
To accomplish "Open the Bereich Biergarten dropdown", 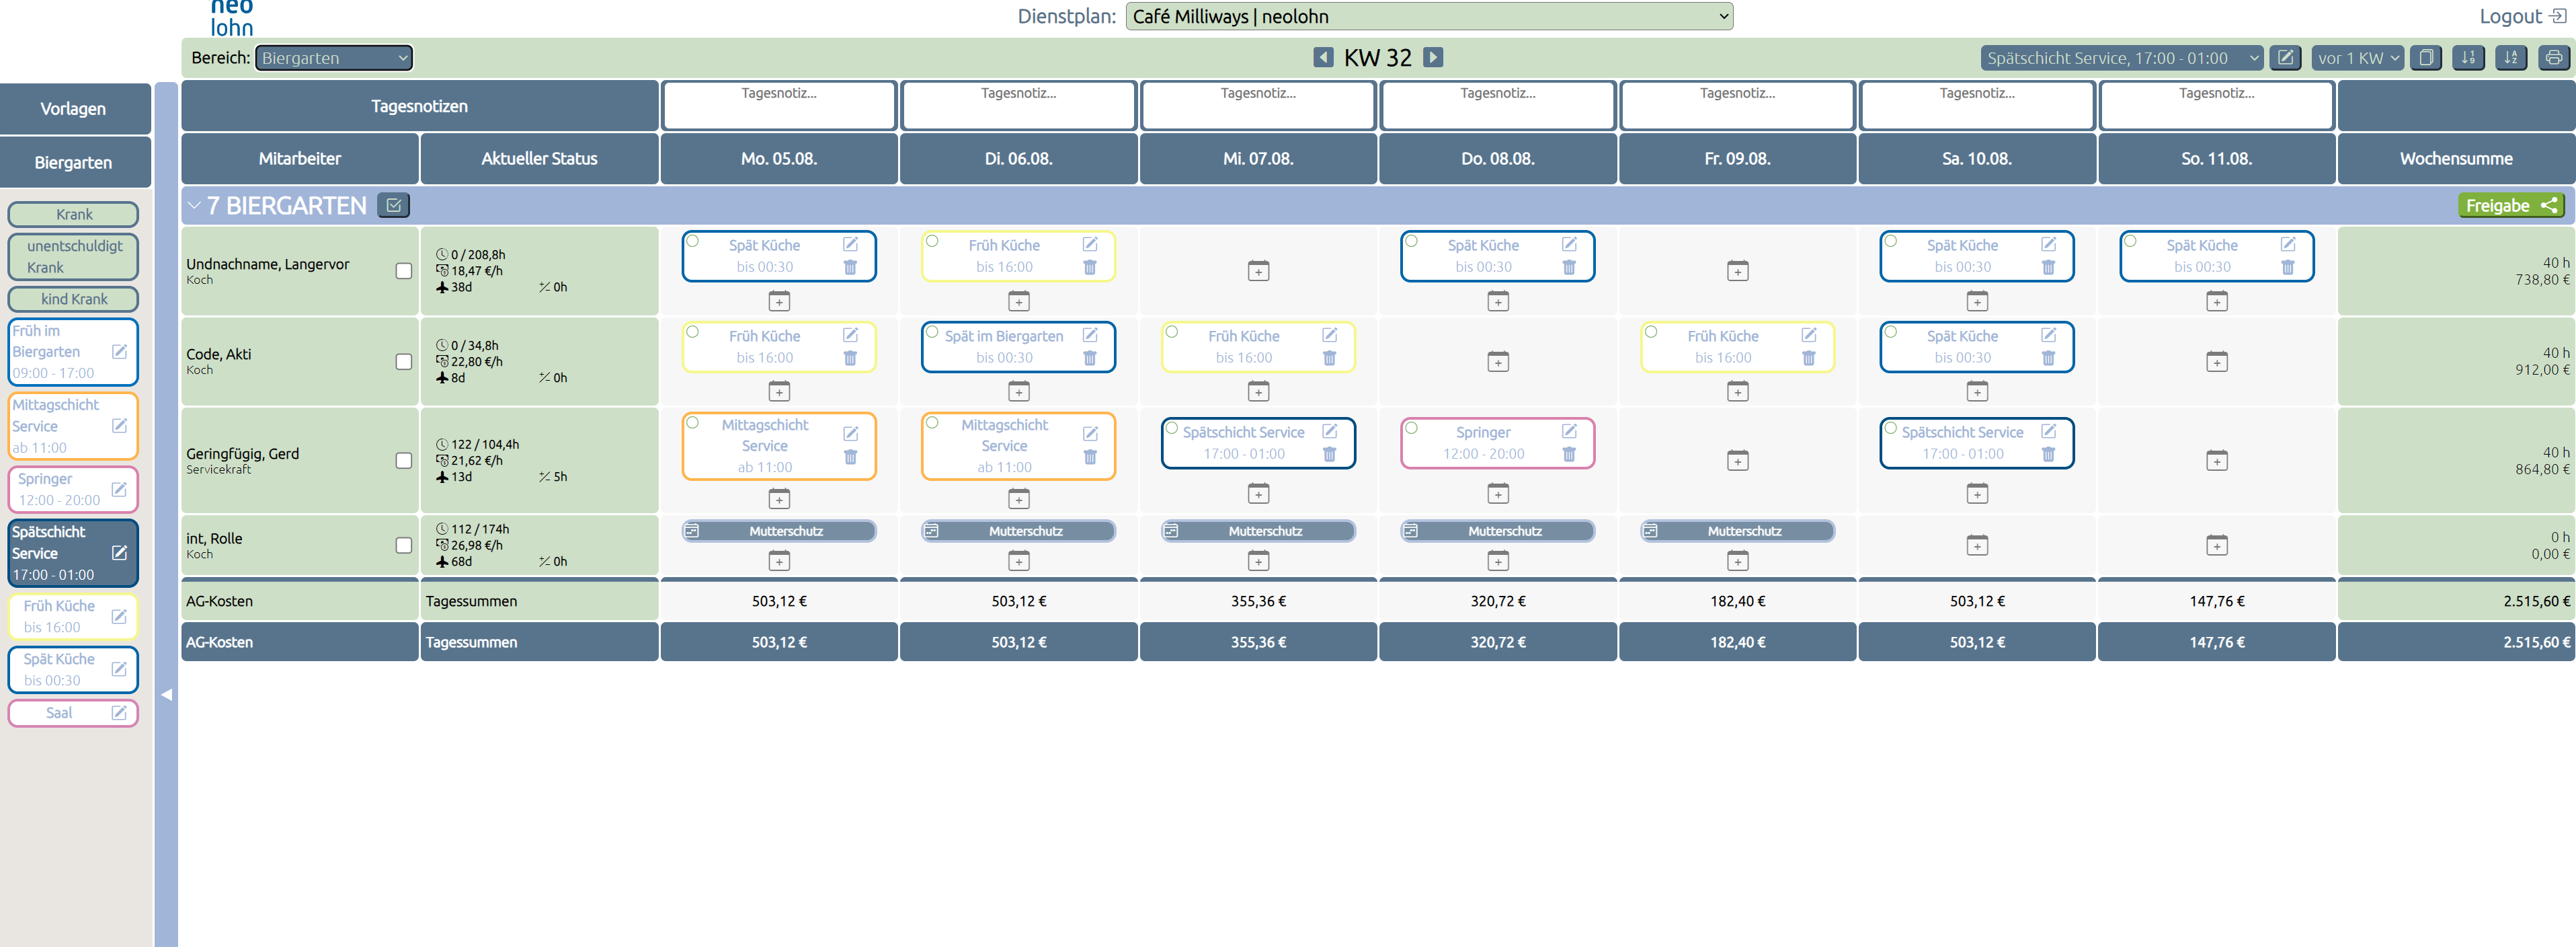I will click(334, 58).
